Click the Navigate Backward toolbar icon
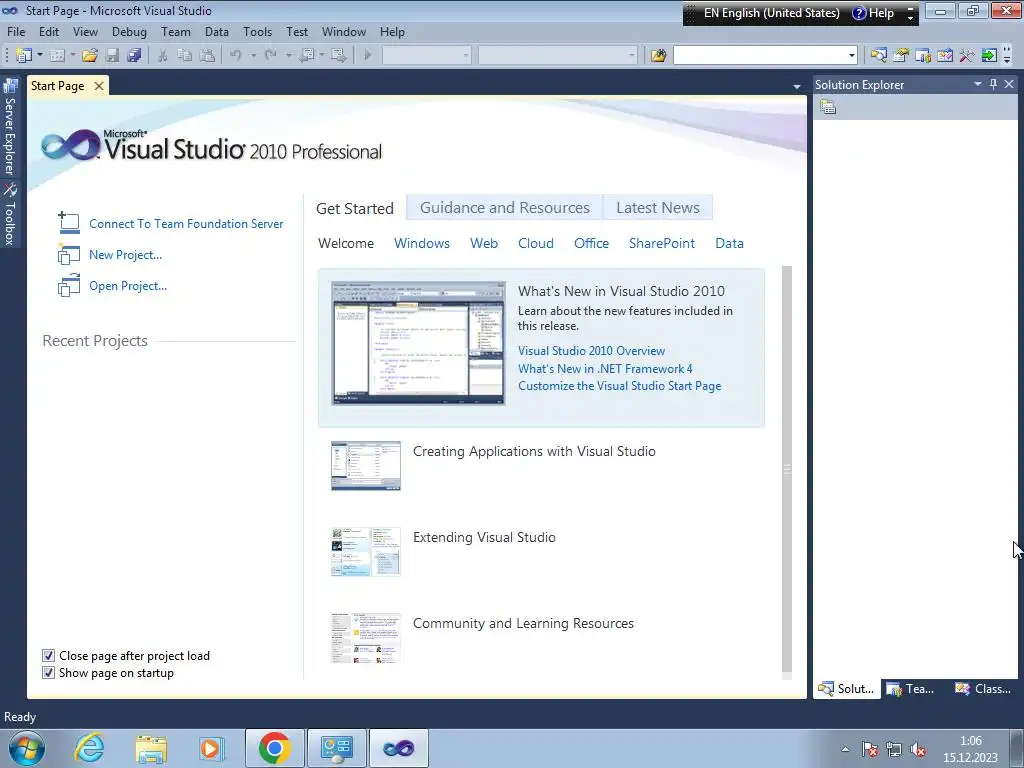Image resolution: width=1024 pixels, height=768 pixels. pos(306,56)
